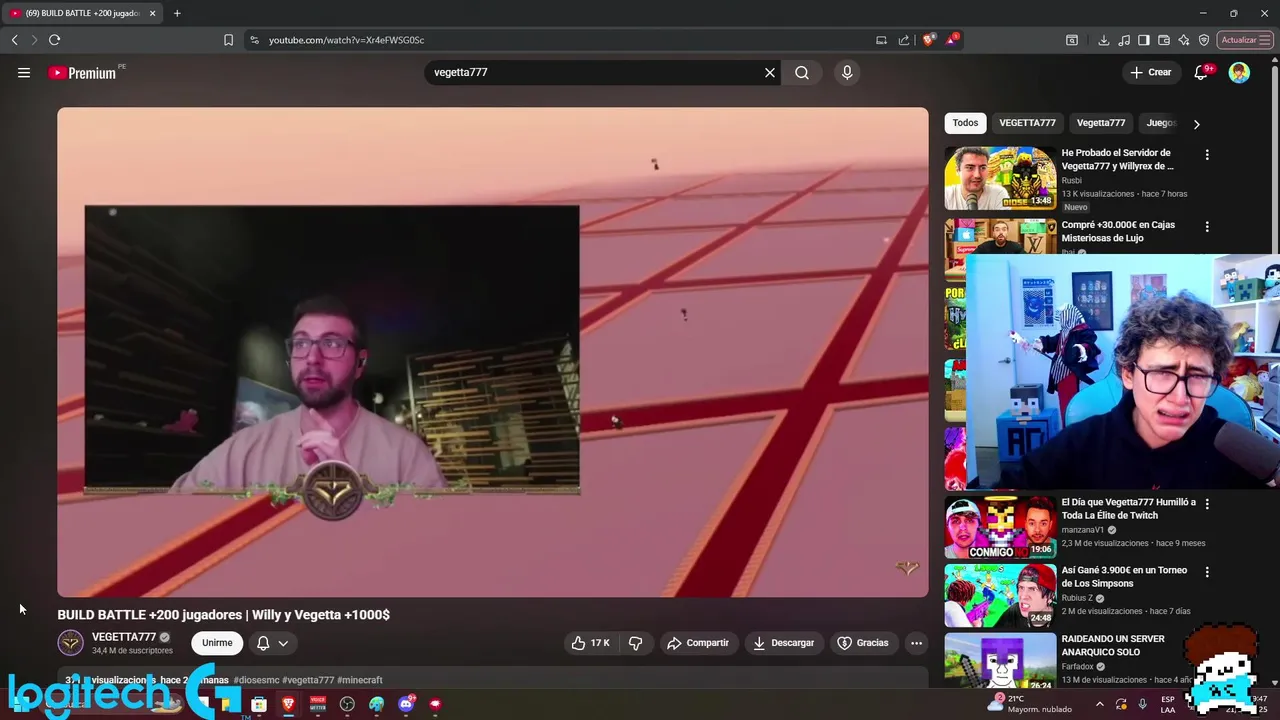This screenshot has height=720, width=1280.
Task: Open the YouTube hamburger guide menu
Action: 24,72
